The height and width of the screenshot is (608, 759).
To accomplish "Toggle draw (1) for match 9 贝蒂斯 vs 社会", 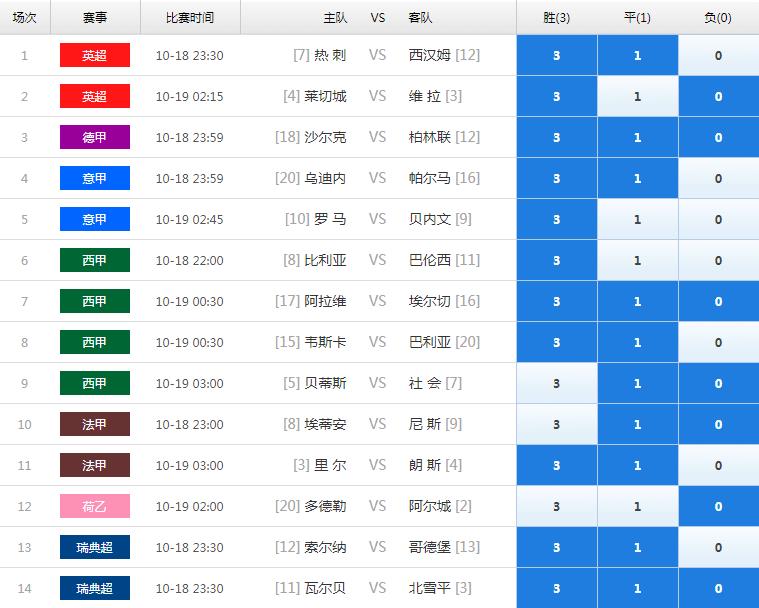I will point(638,383).
